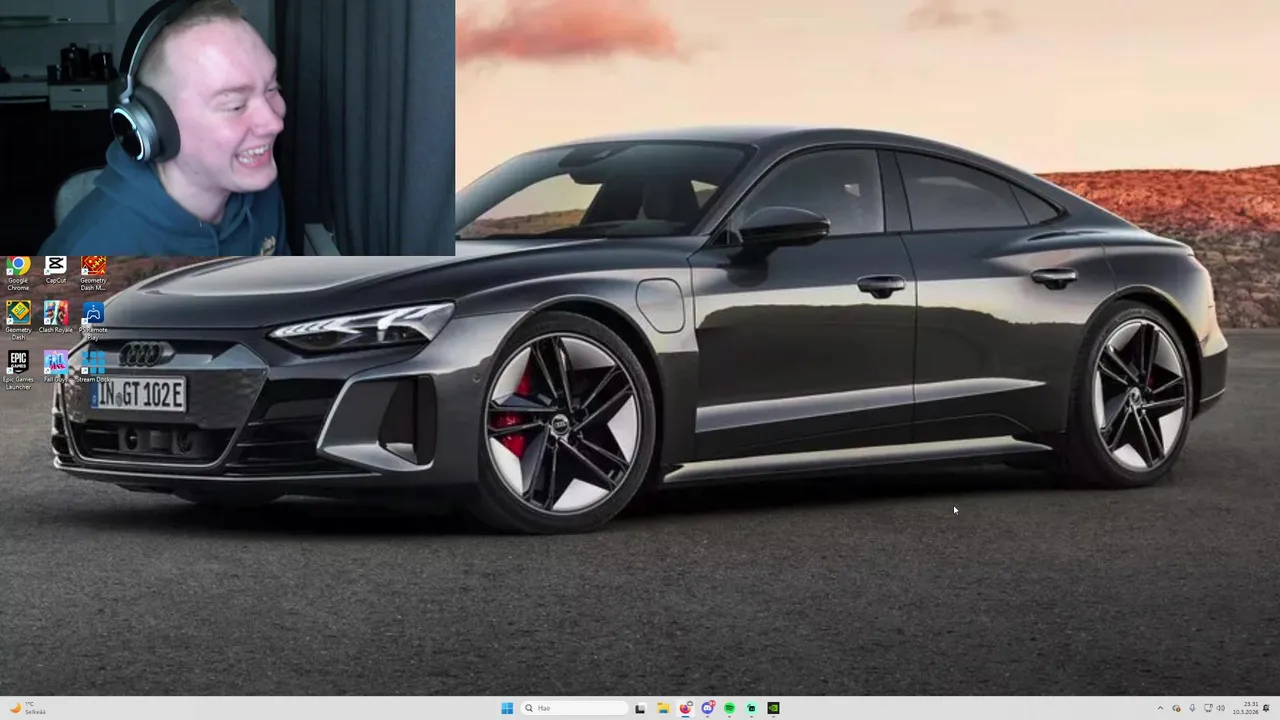Launch the CapCut desktop shortcut
1280x720 pixels.
pyautogui.click(x=56, y=271)
